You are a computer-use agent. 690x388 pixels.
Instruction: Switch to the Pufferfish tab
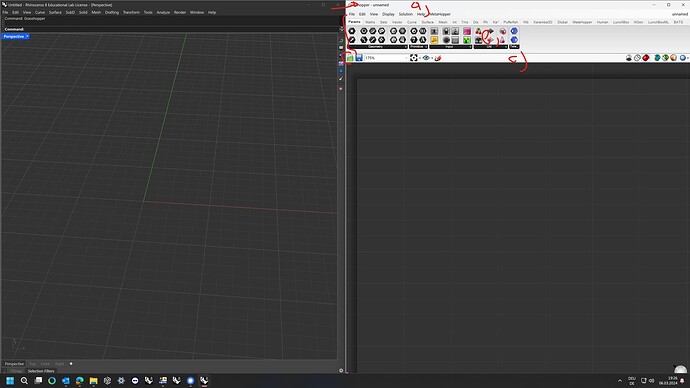510,22
